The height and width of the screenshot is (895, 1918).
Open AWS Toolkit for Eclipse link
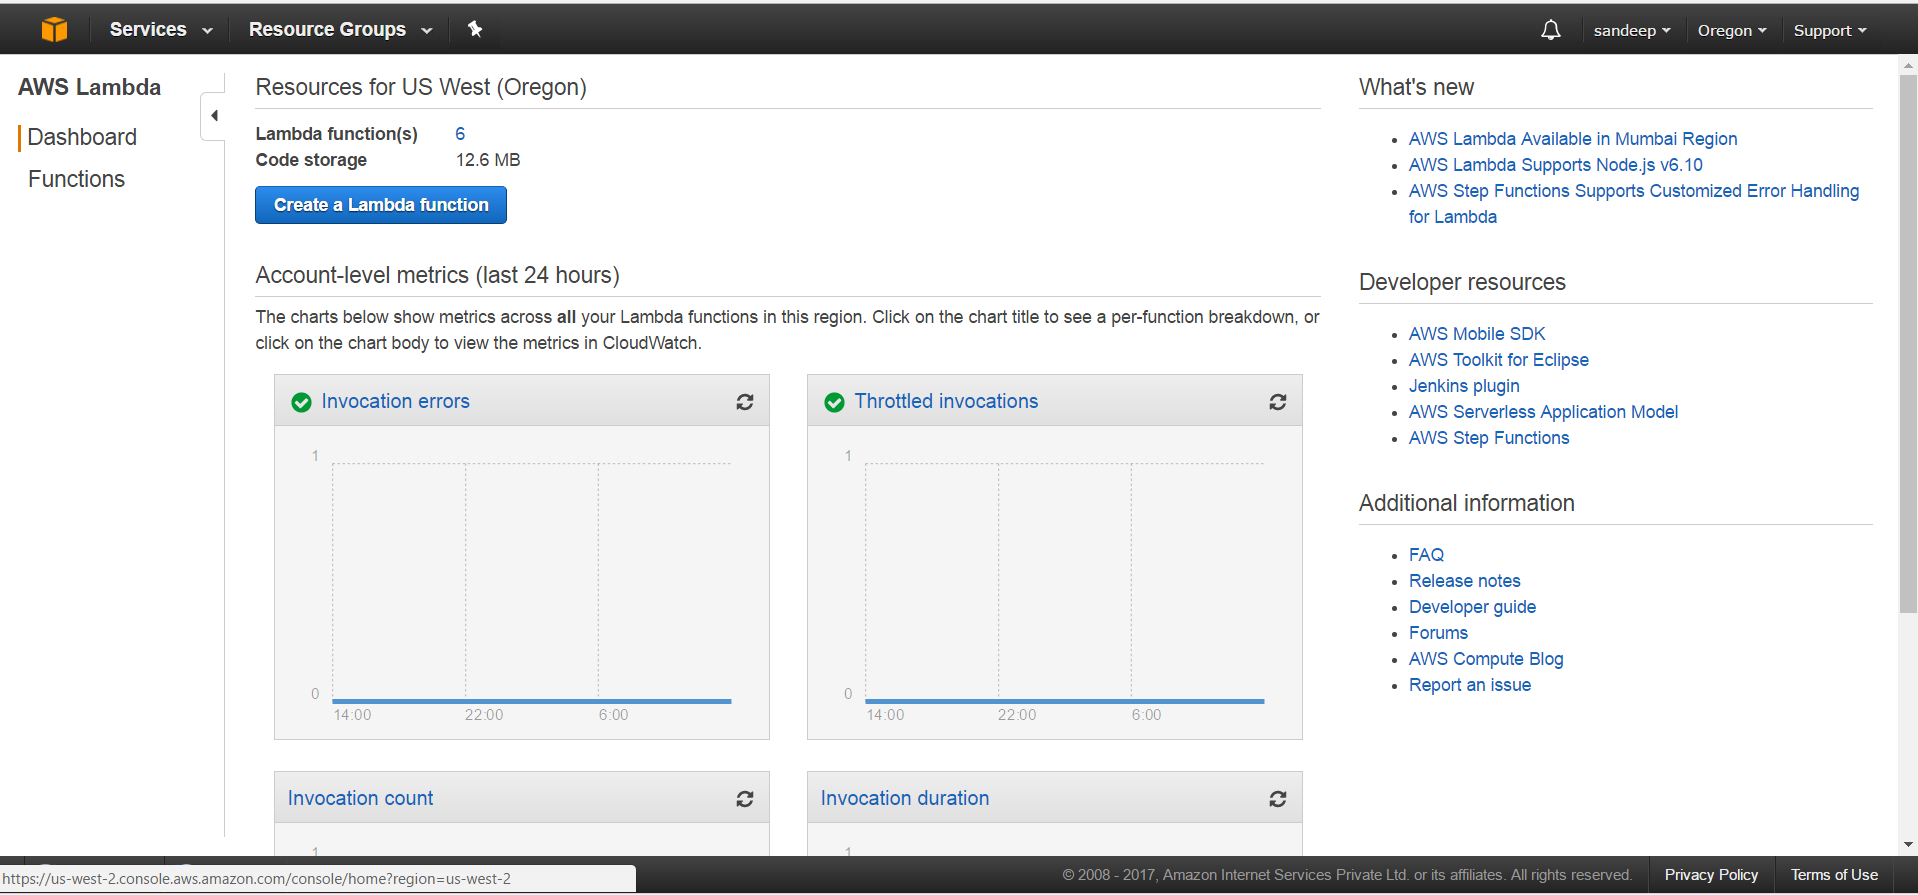coord(1499,360)
